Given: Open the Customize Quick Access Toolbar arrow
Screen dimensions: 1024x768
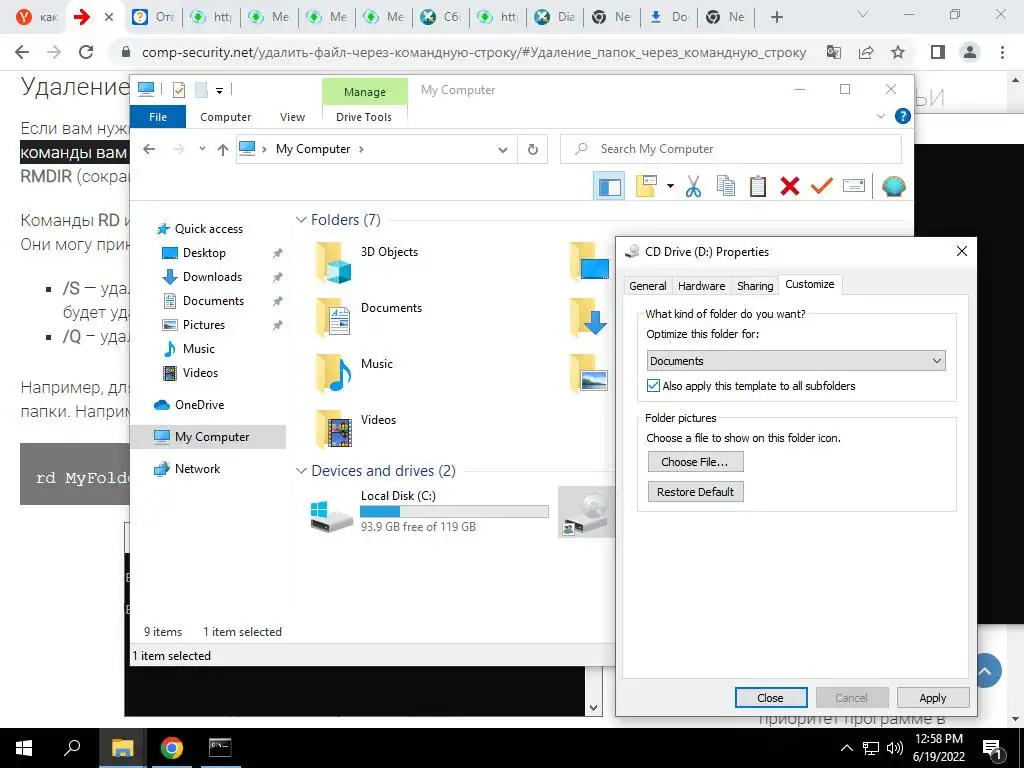Looking at the screenshot, I should tap(219, 91).
